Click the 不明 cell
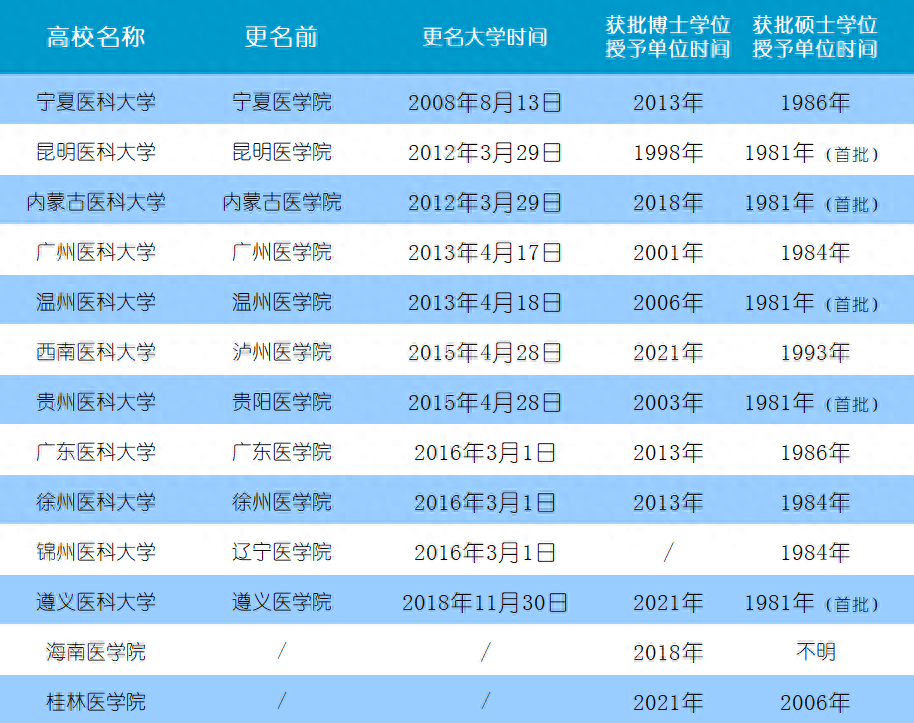The height and width of the screenshot is (723, 914). point(815,652)
